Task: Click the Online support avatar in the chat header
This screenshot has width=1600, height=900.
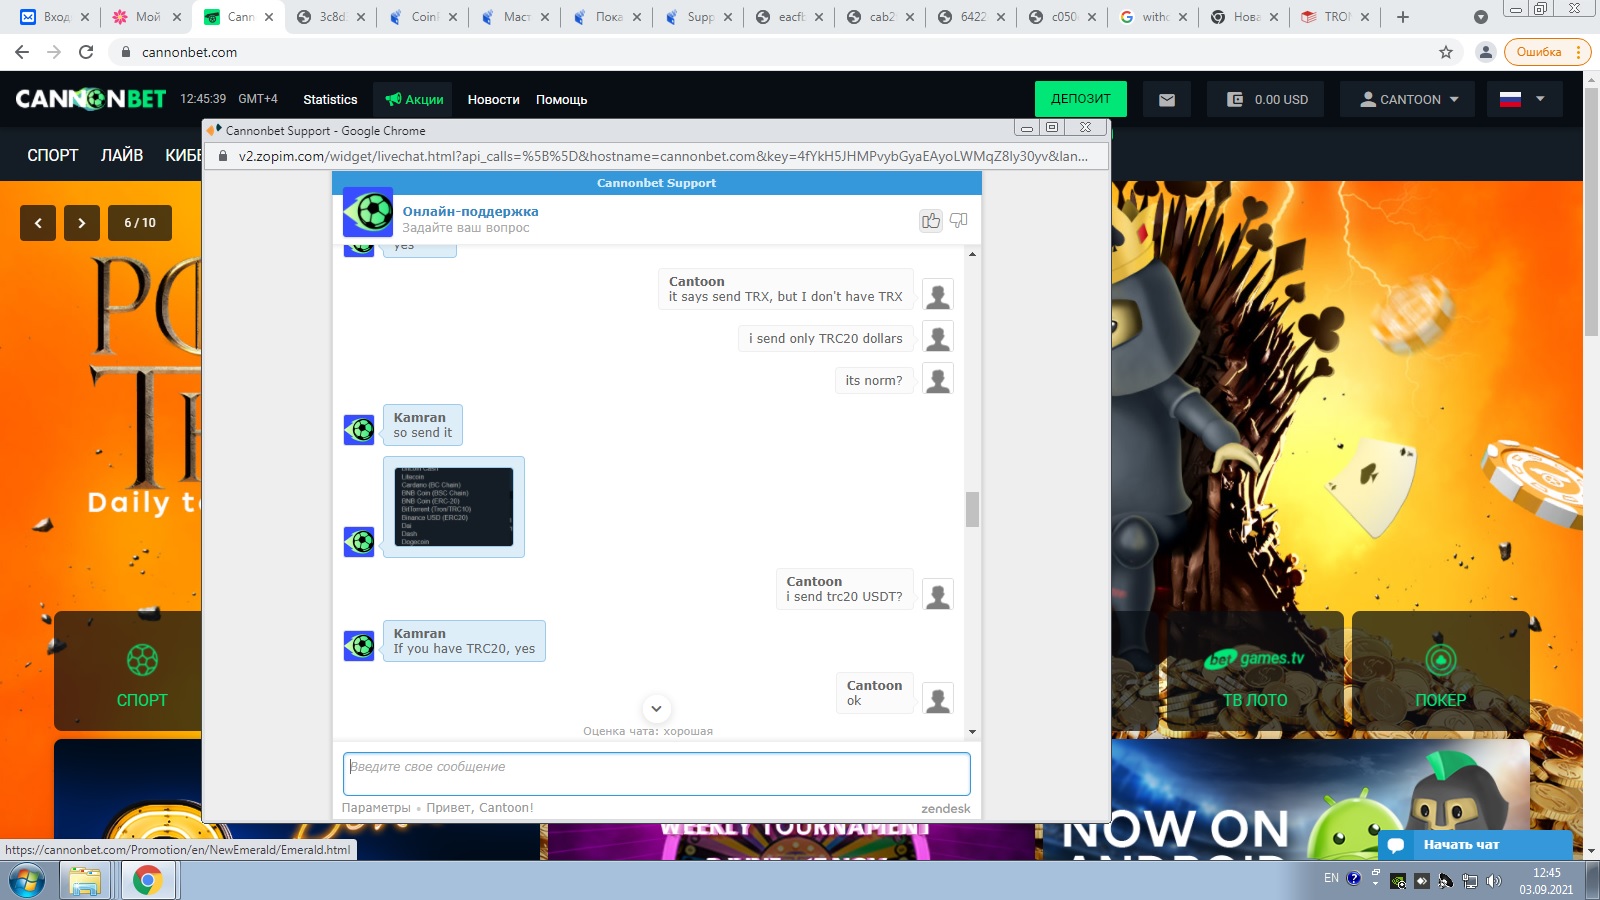Action: 368,212
